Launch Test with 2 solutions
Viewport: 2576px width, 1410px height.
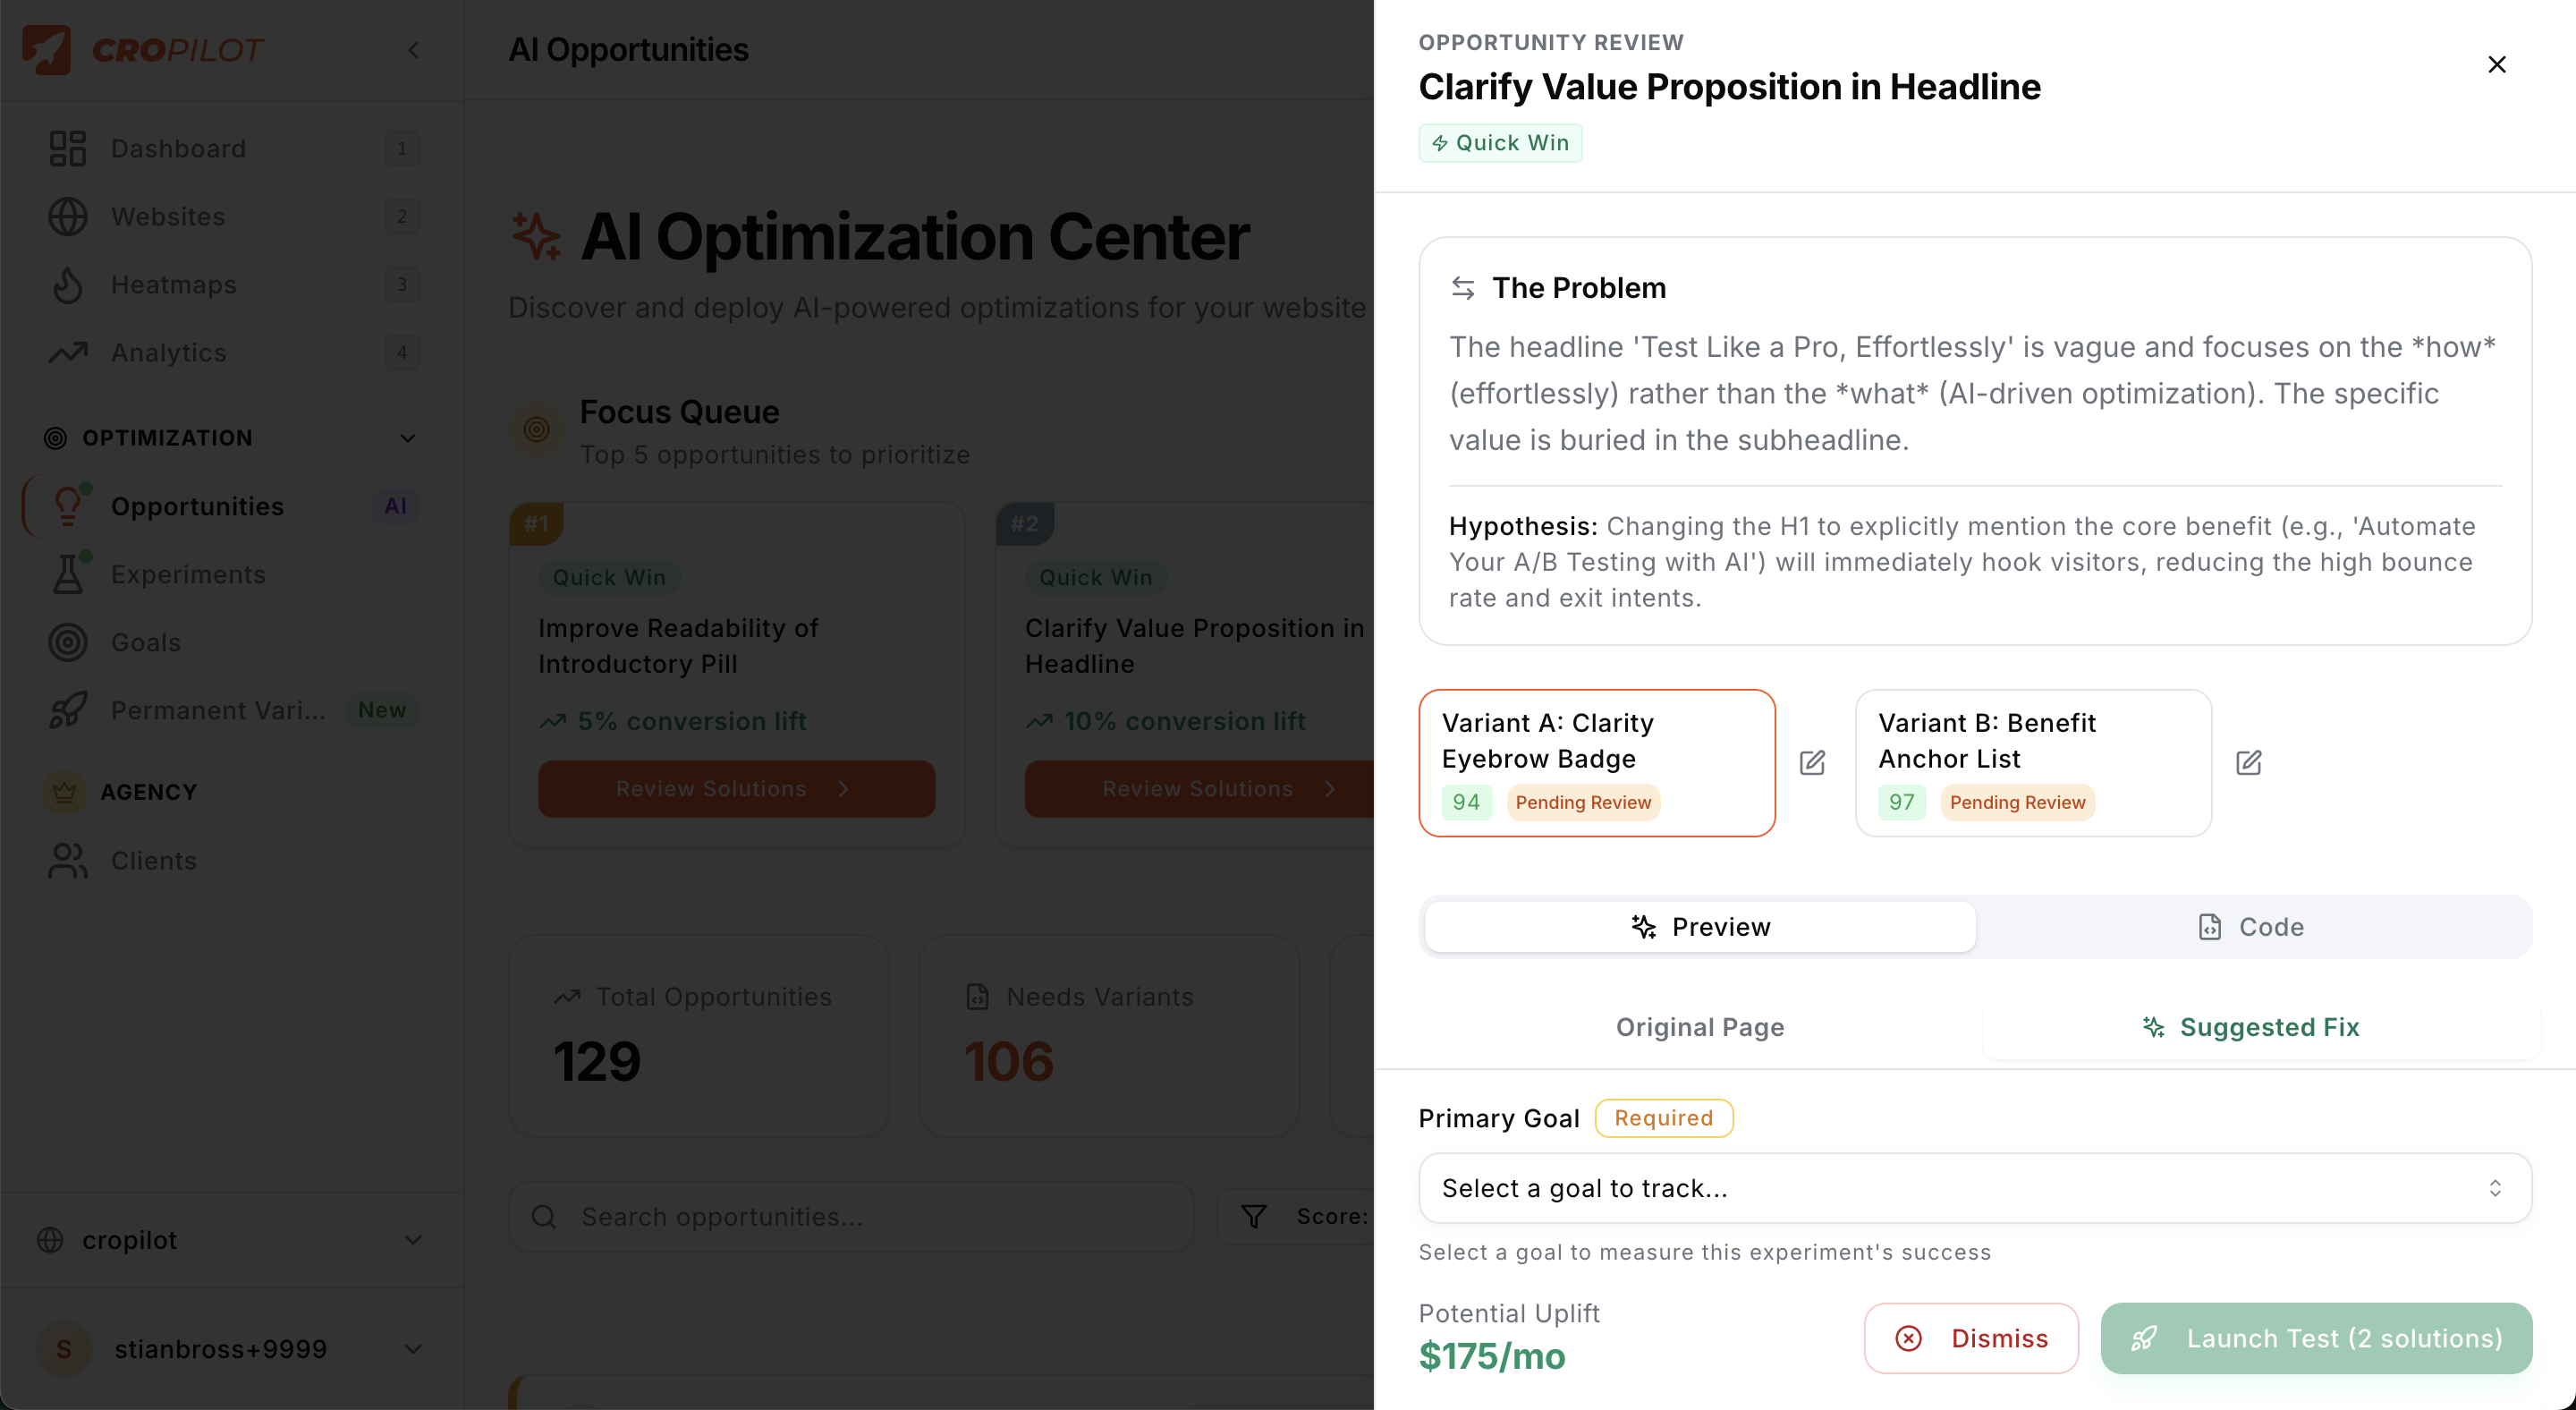(2316, 1338)
